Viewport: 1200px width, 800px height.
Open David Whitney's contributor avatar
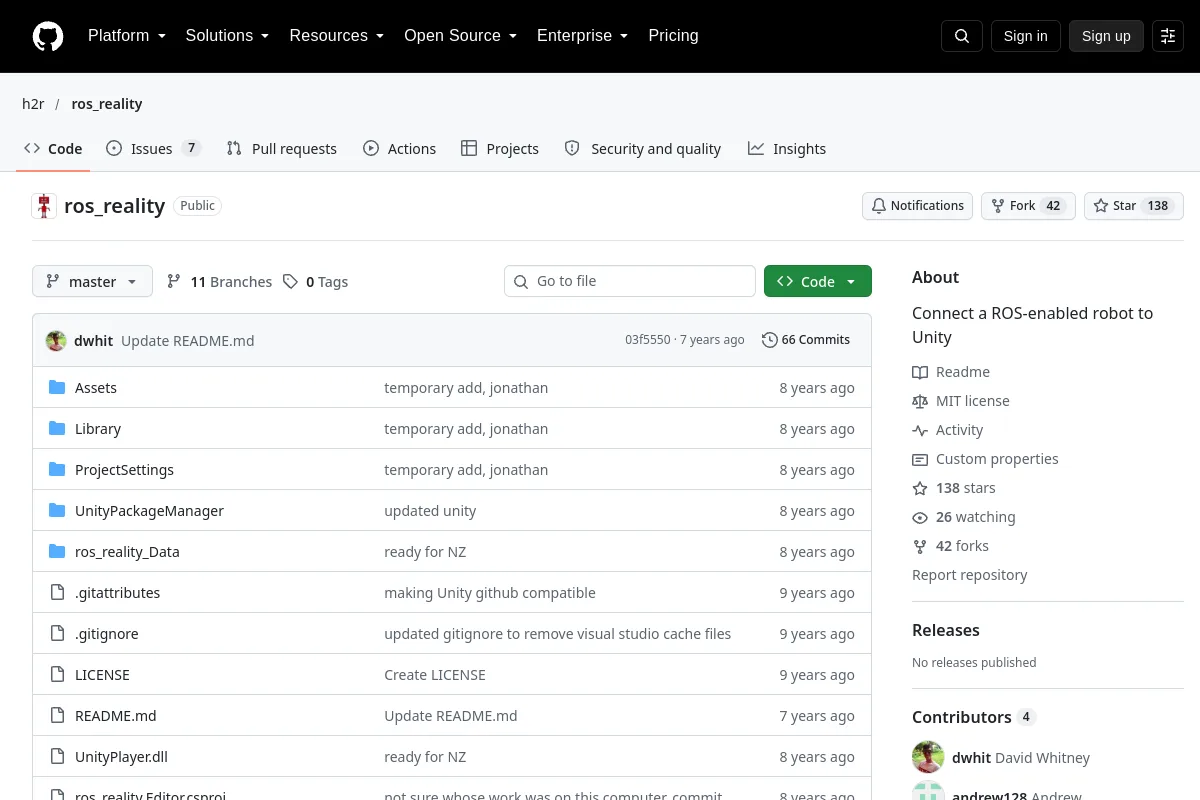[928, 757]
